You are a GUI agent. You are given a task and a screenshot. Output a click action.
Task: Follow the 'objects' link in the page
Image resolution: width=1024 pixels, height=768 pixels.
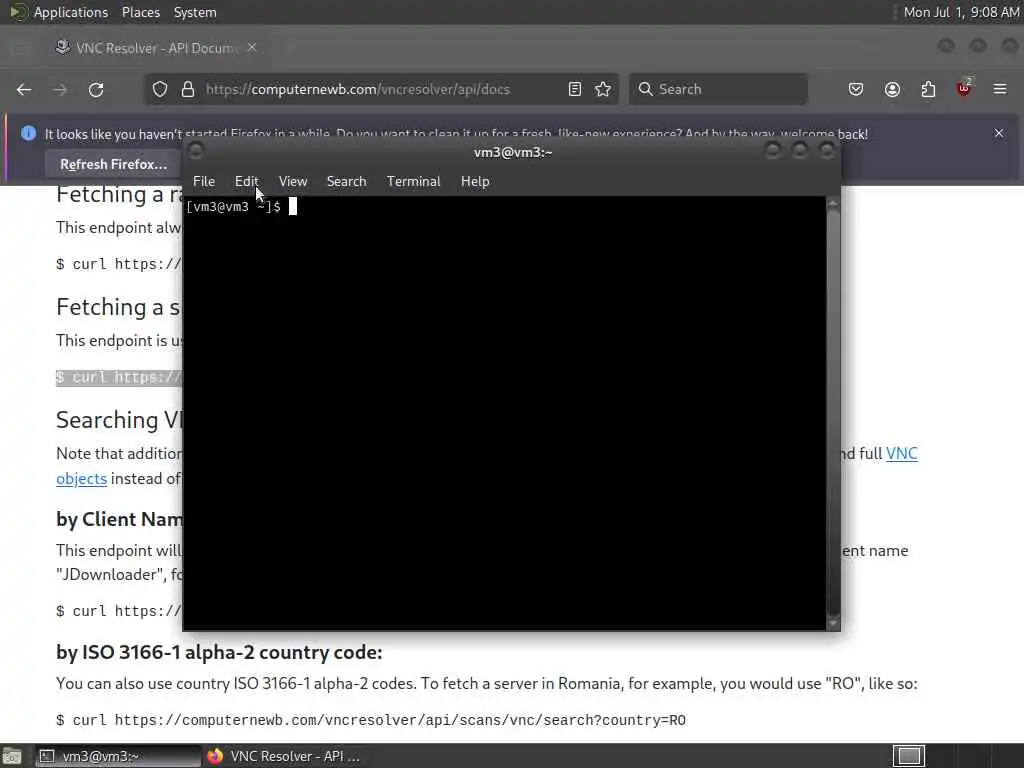click(81, 479)
